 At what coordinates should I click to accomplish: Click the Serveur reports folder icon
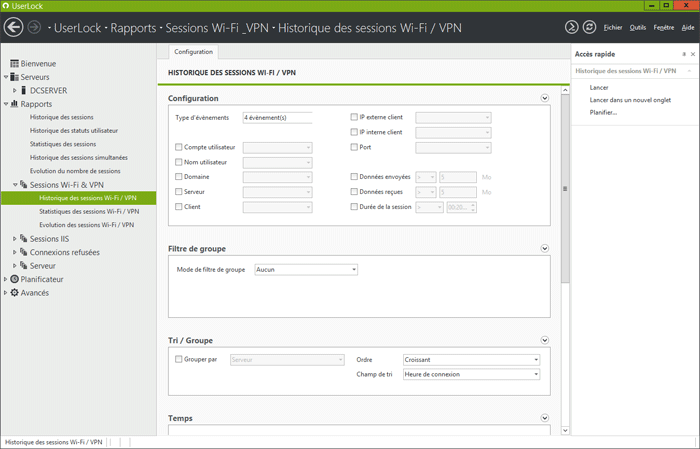pos(24,265)
